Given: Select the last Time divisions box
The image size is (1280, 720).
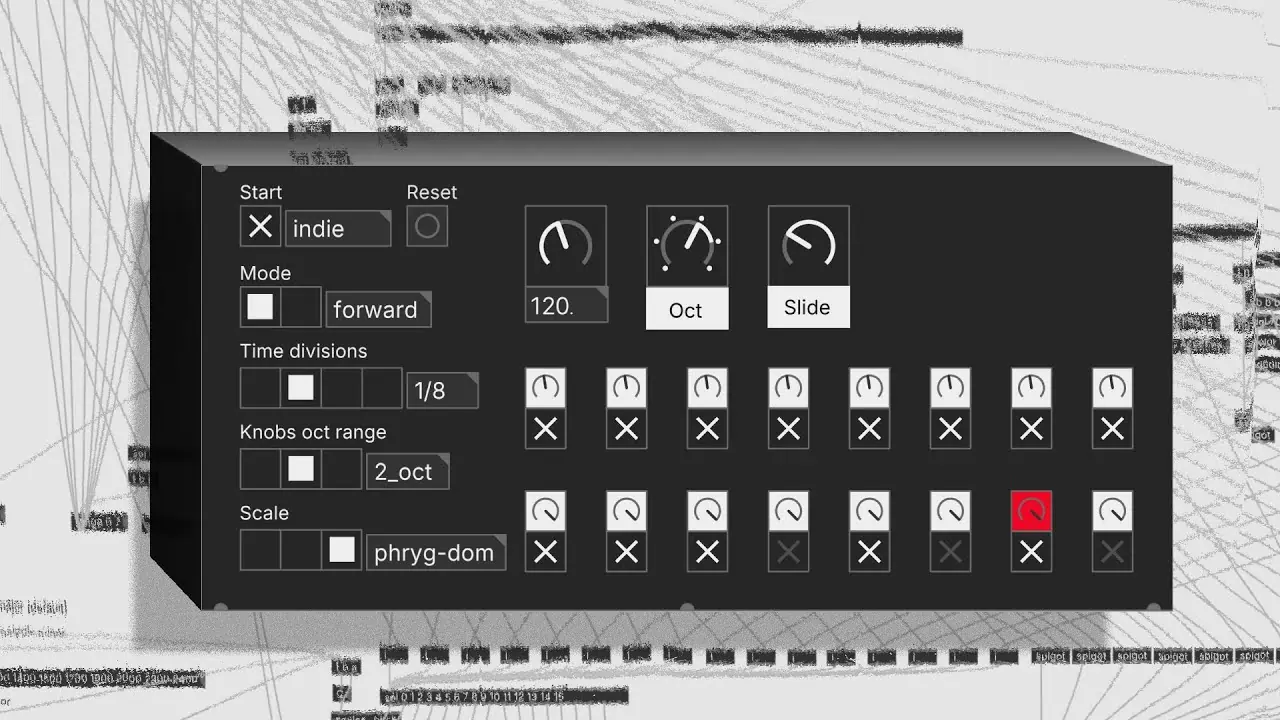Looking at the screenshot, I should [381, 388].
